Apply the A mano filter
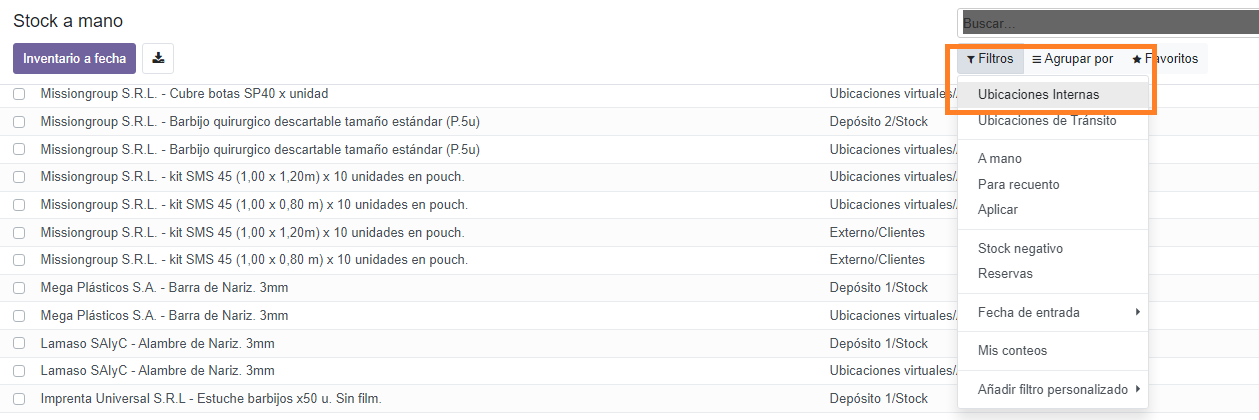 [1000, 159]
